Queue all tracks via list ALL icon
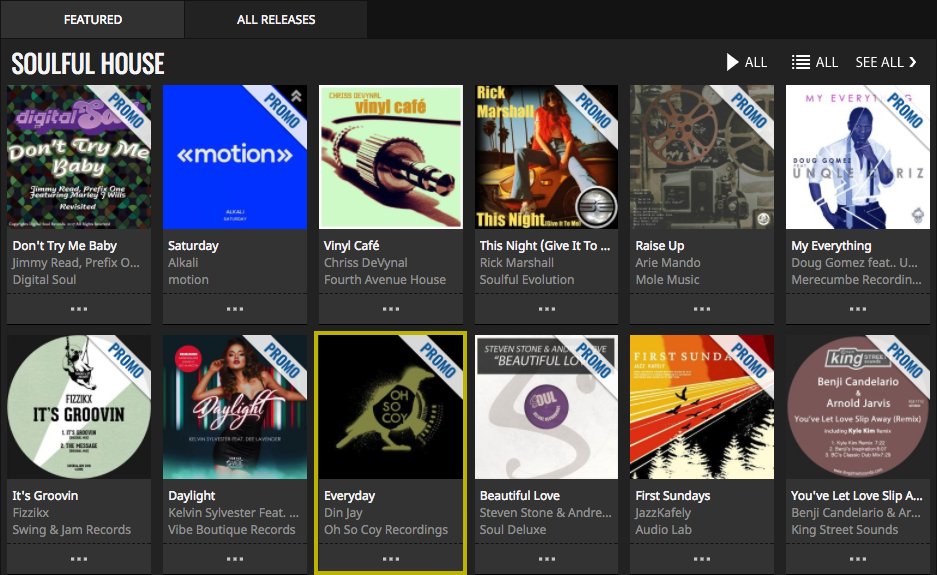The height and width of the screenshot is (575, 937). pyautogui.click(x=814, y=62)
